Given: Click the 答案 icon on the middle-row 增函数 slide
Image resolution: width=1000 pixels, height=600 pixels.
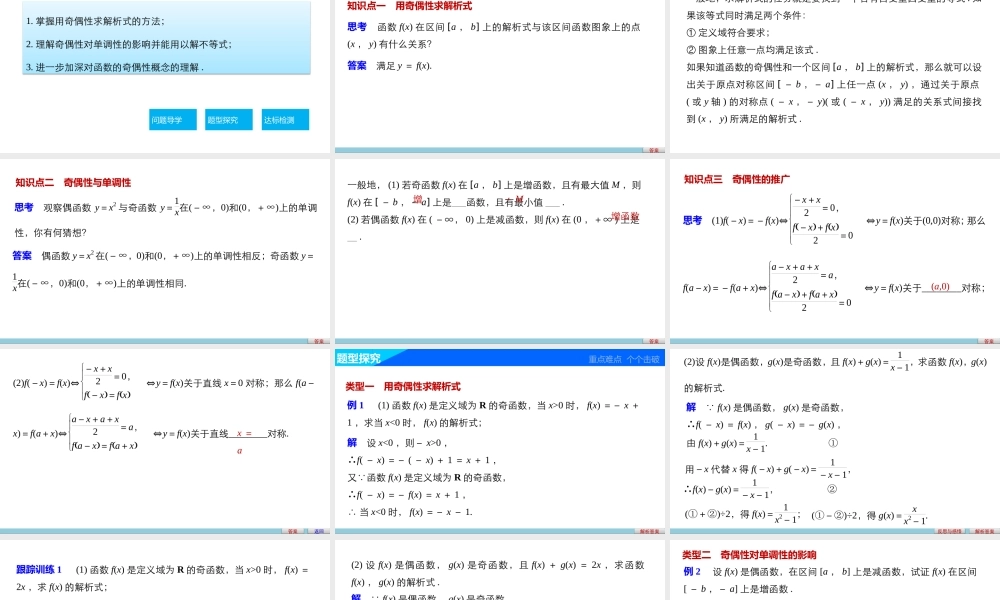Looking at the screenshot, I should [653, 339].
